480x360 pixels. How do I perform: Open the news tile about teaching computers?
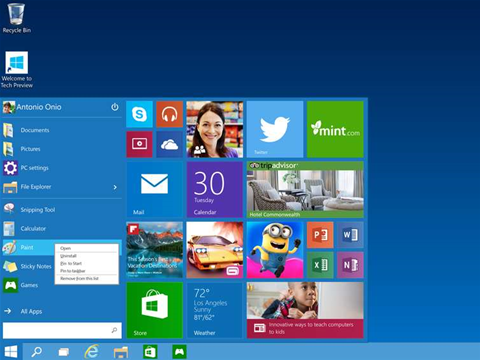pyautogui.click(x=305, y=310)
